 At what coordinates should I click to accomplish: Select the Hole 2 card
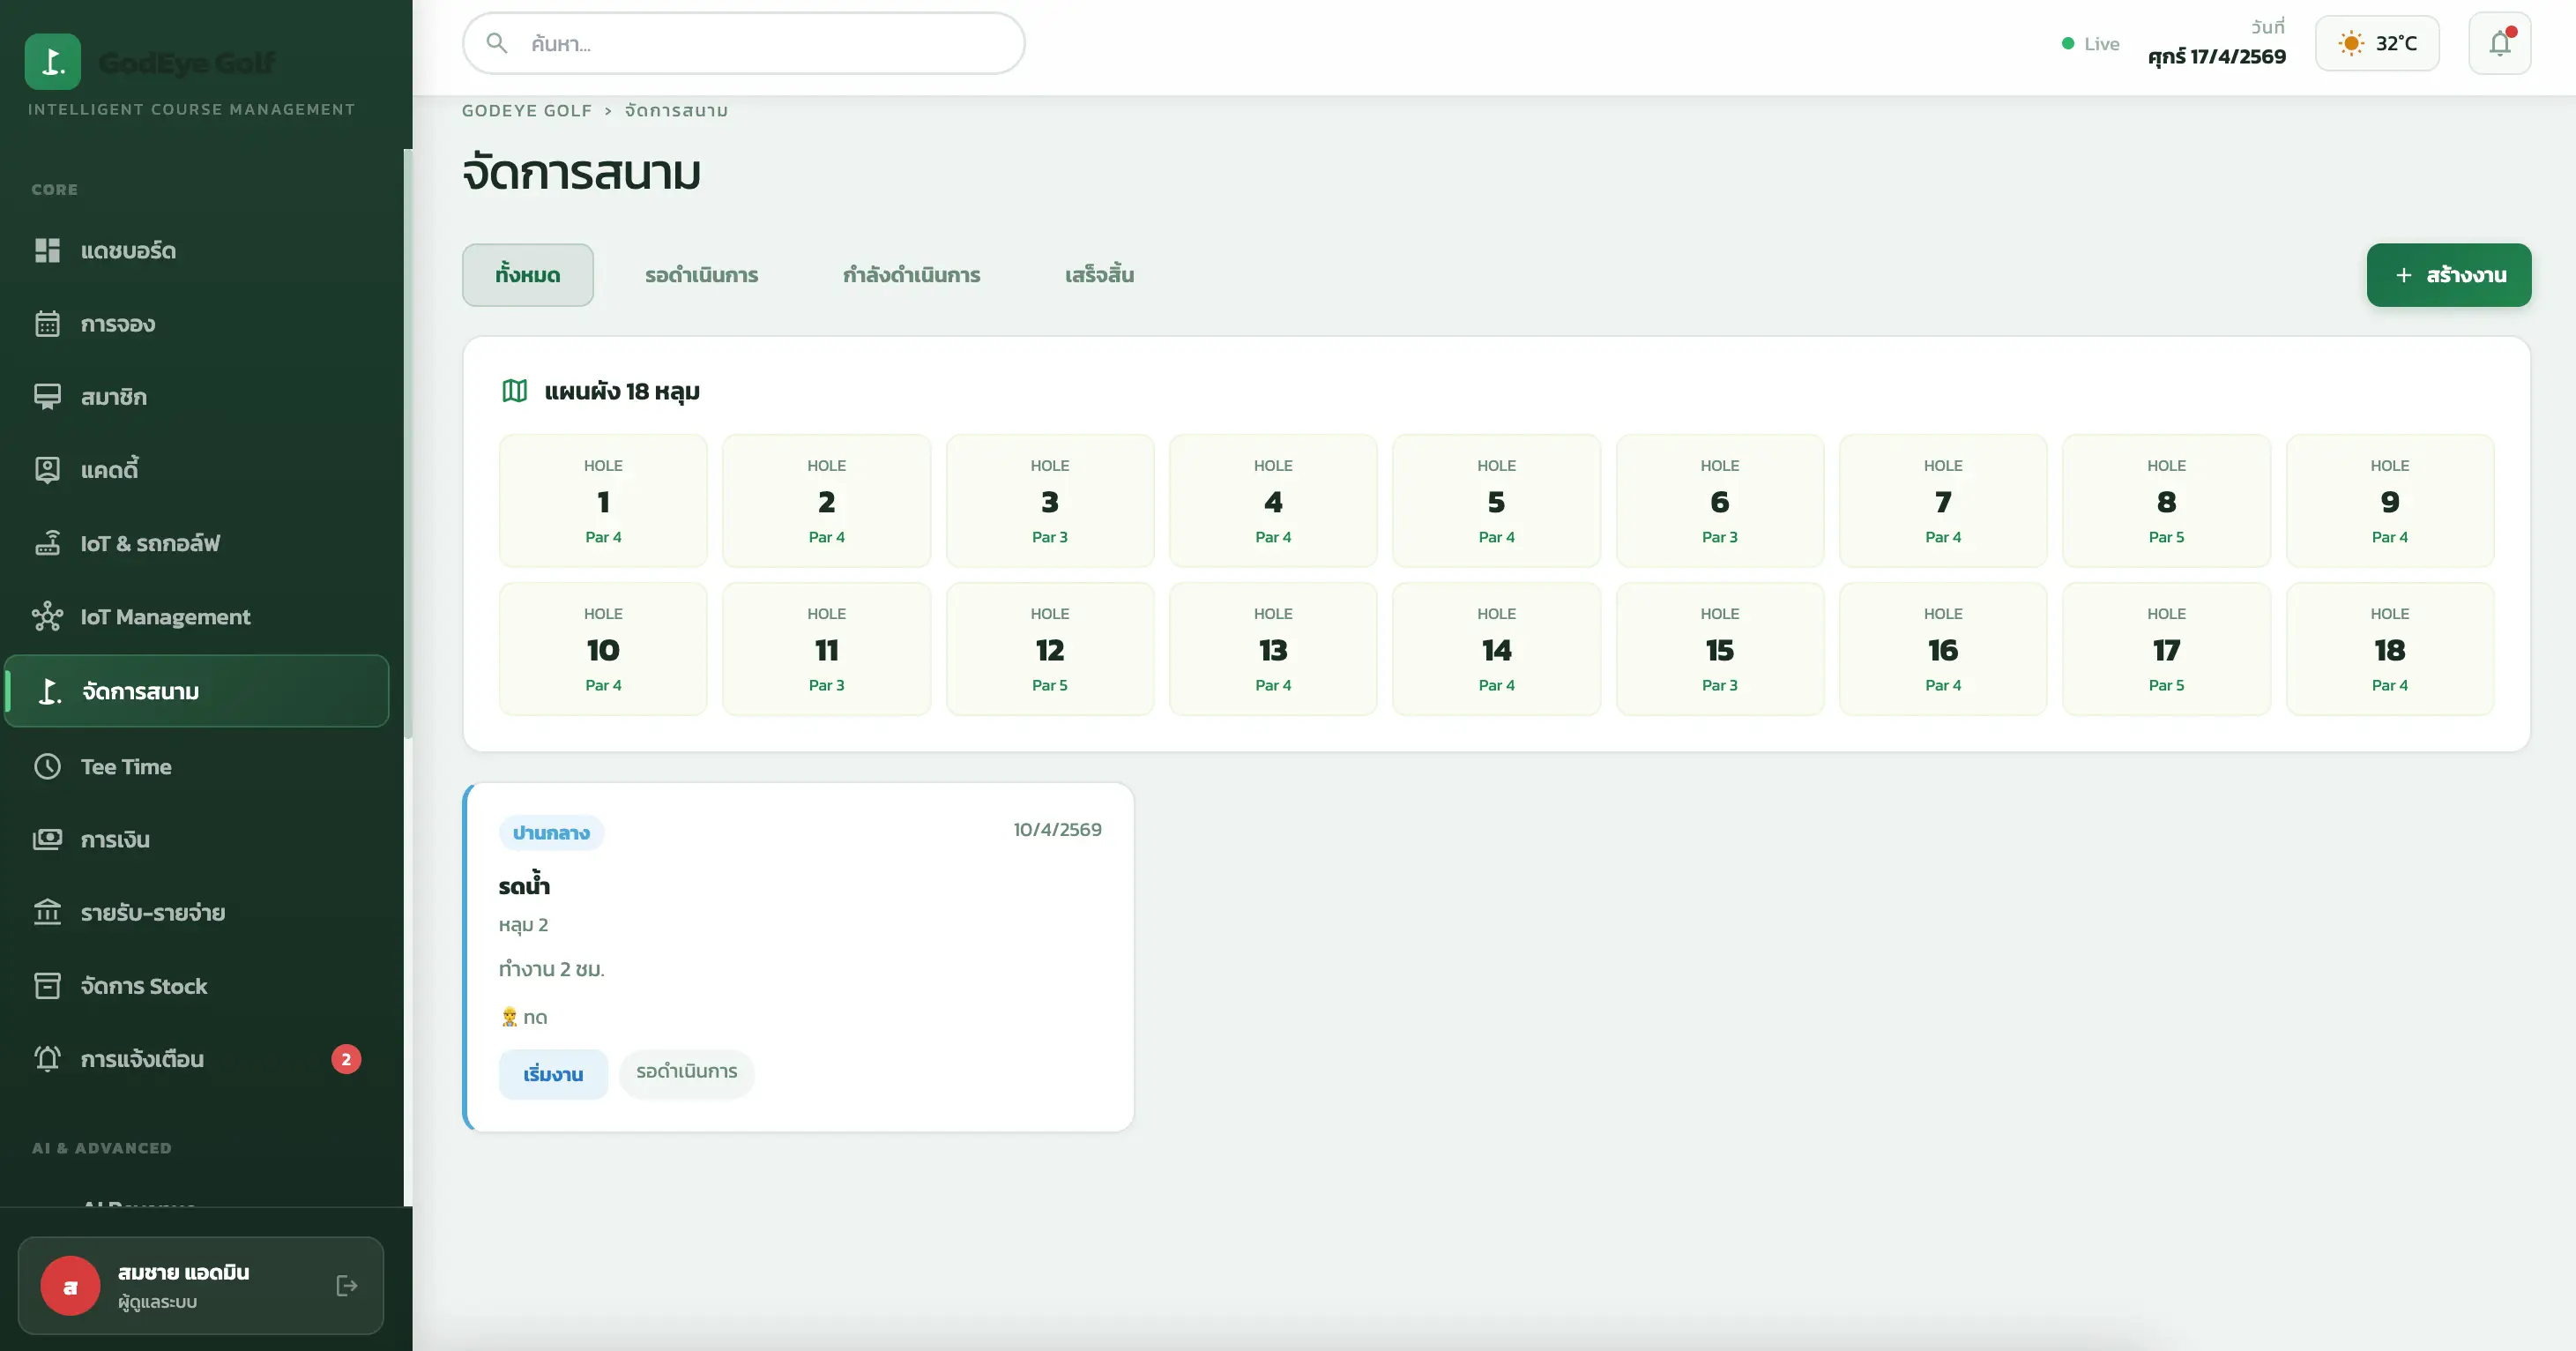pyautogui.click(x=826, y=500)
